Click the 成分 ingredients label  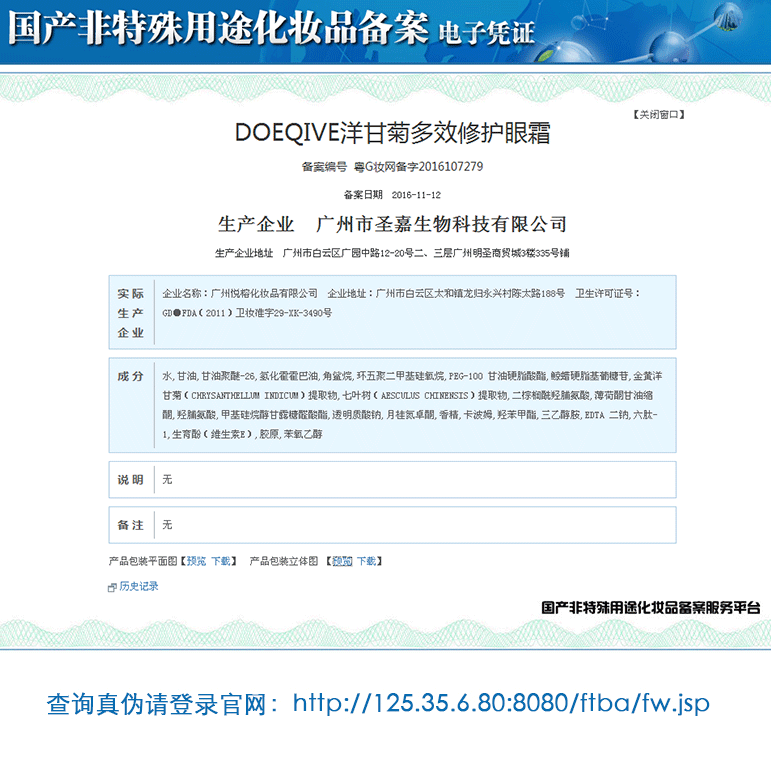point(130,377)
